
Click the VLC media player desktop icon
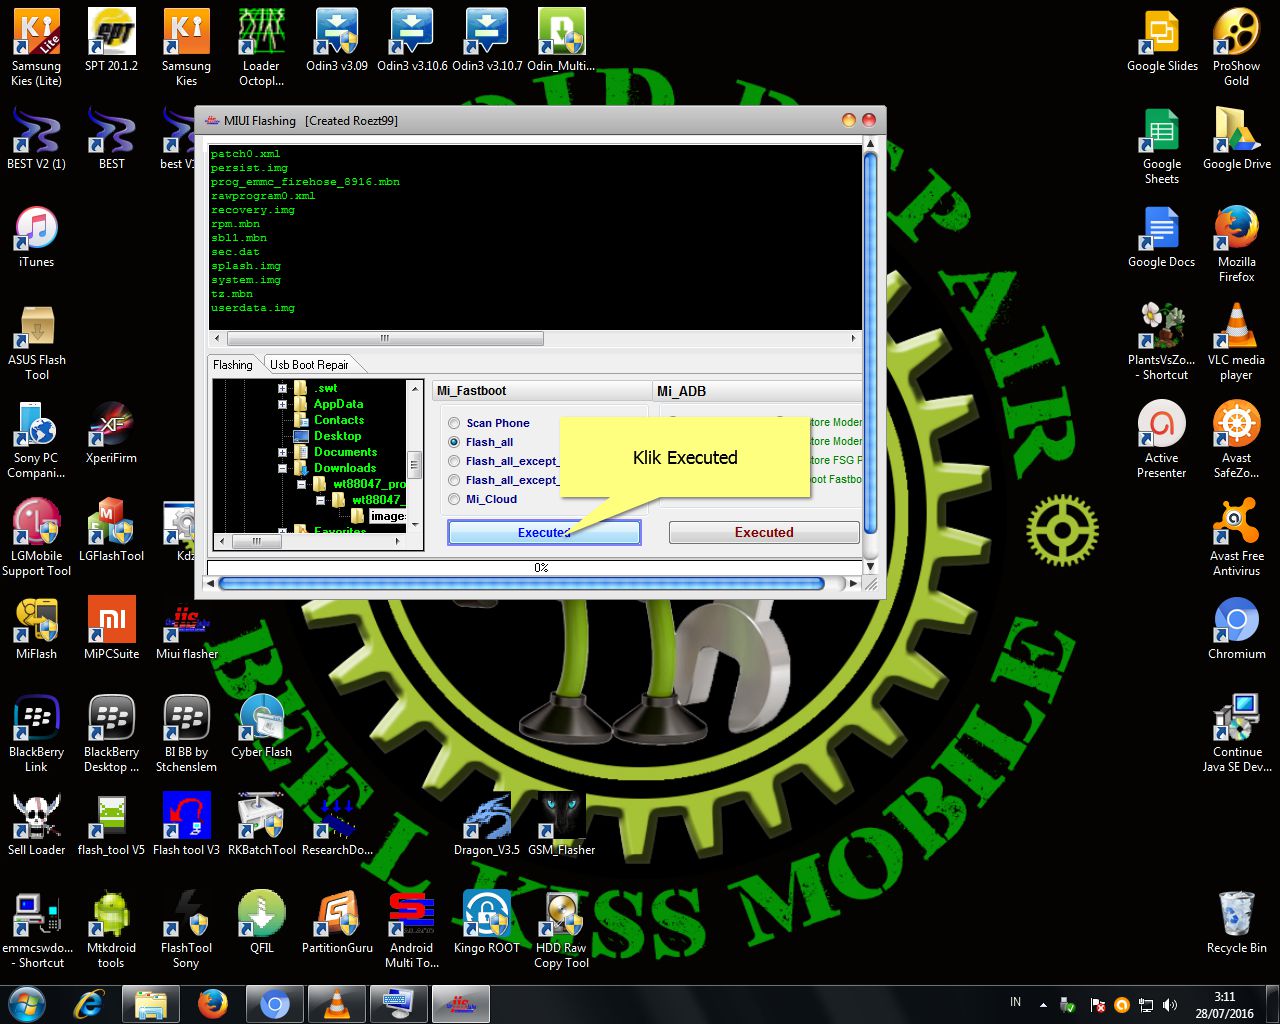(1236, 342)
